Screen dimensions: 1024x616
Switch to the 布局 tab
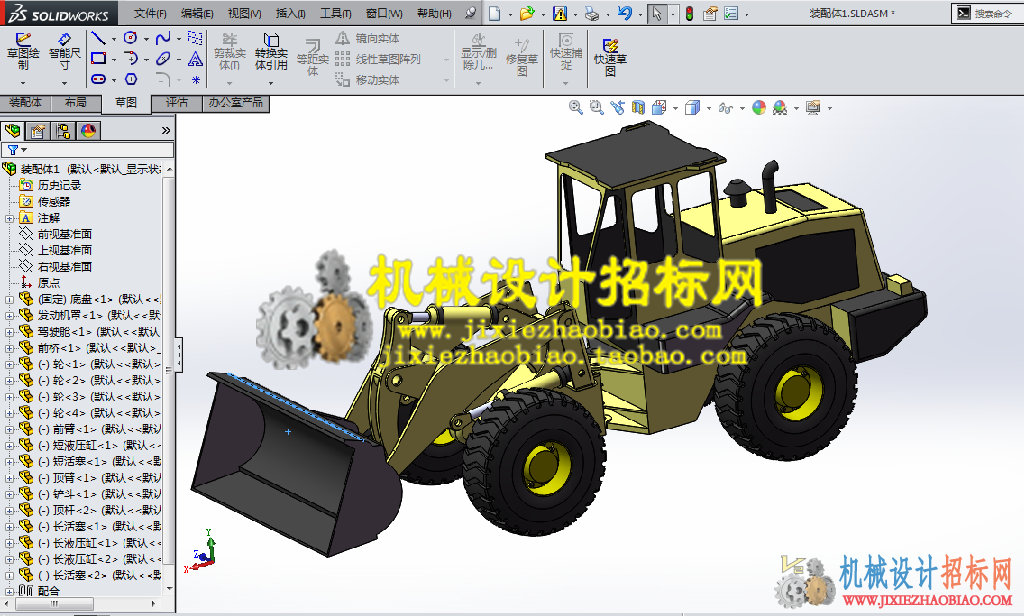(76, 103)
